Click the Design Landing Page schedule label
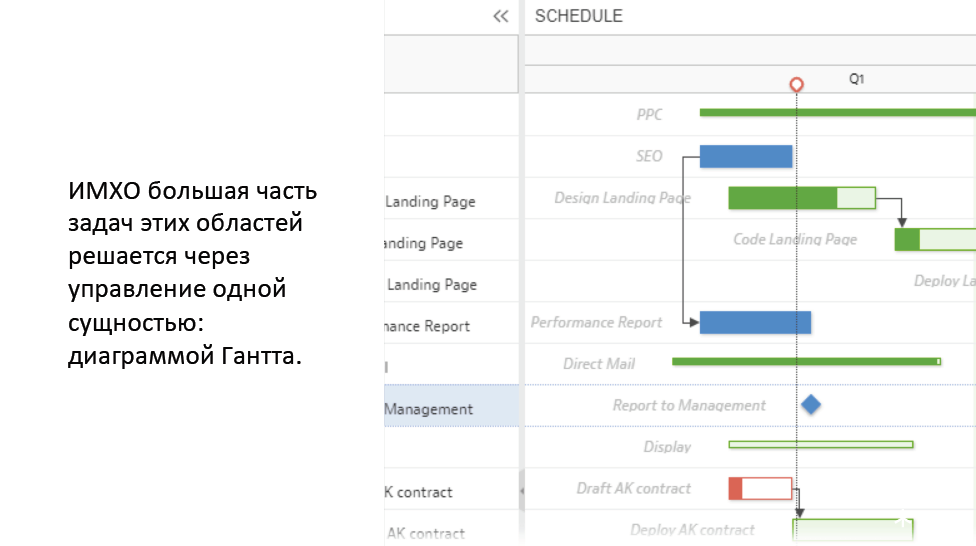This screenshot has width=976, height=546. coord(622,198)
